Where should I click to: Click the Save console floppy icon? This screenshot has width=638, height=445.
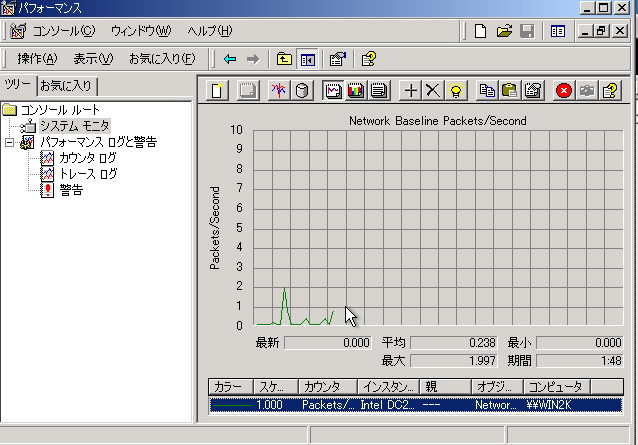point(527,31)
